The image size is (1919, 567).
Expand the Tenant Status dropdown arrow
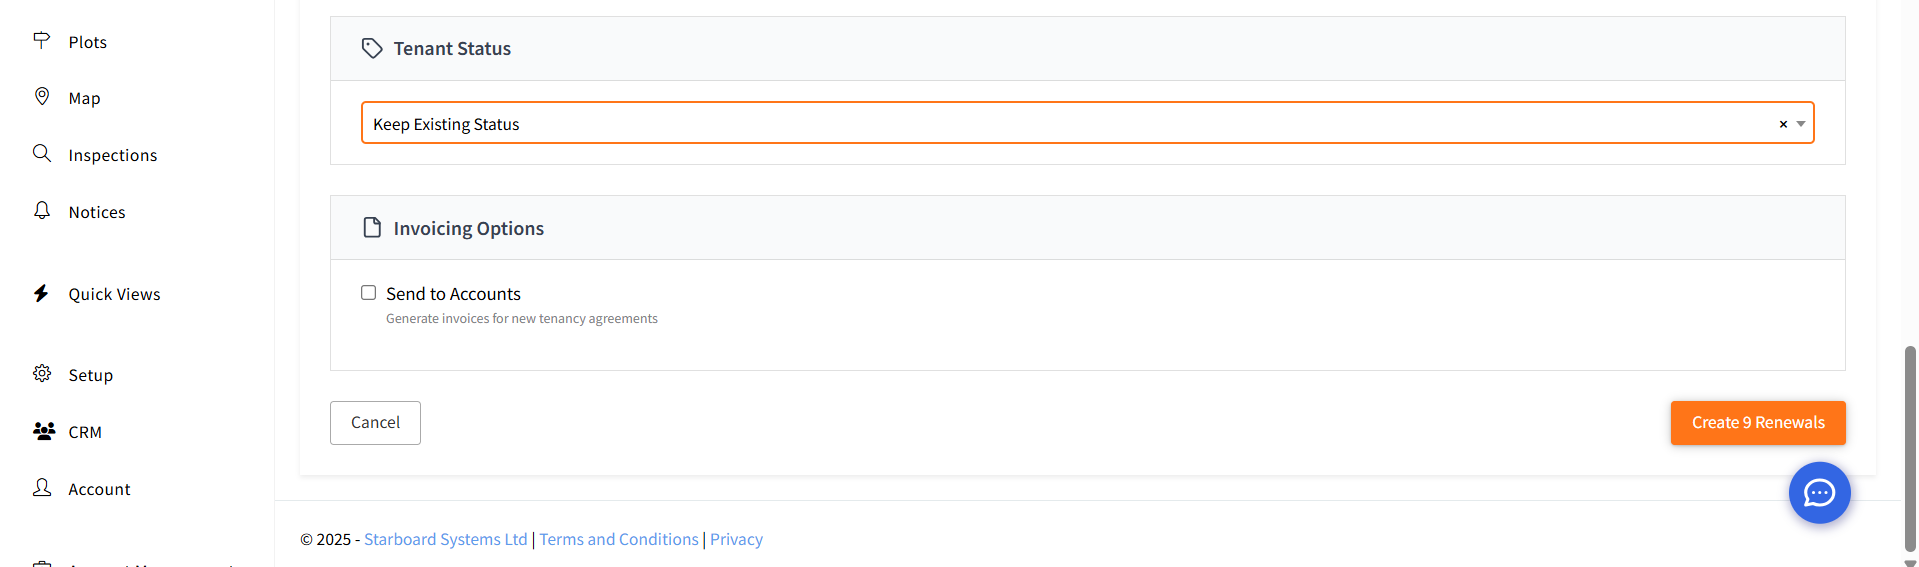coord(1801,124)
